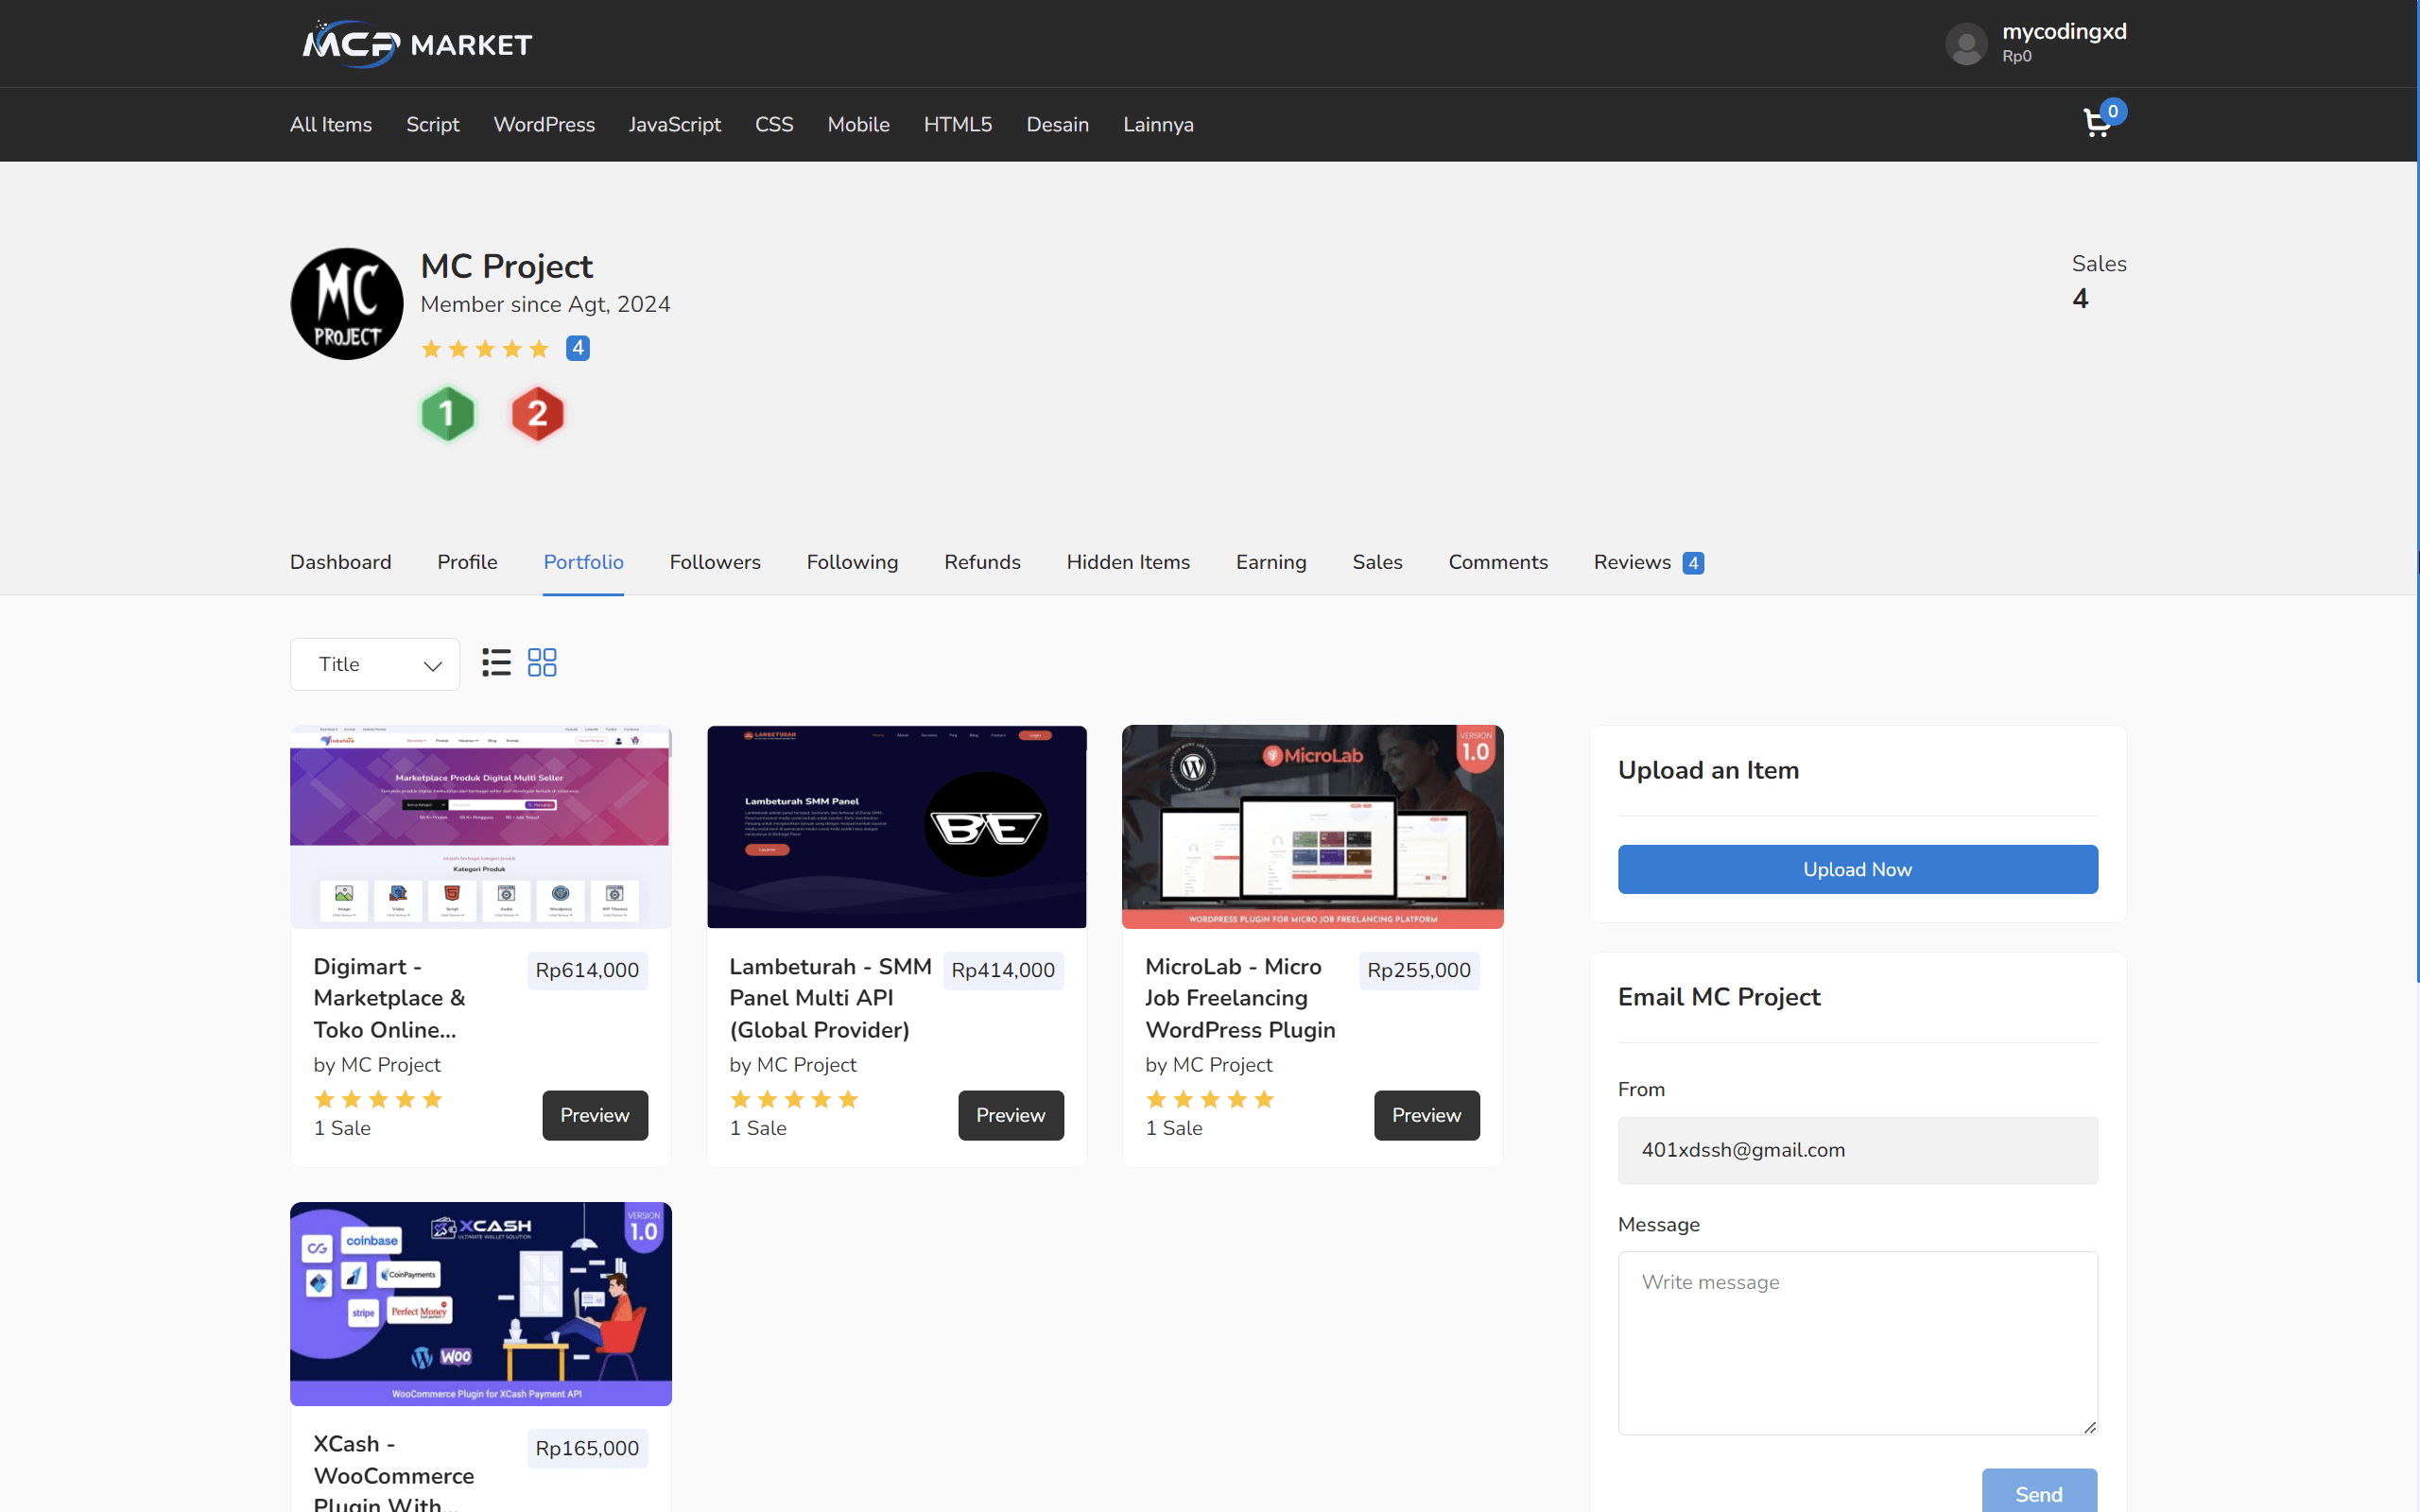
Task: Click the Reviews count badge
Action: click(1693, 563)
